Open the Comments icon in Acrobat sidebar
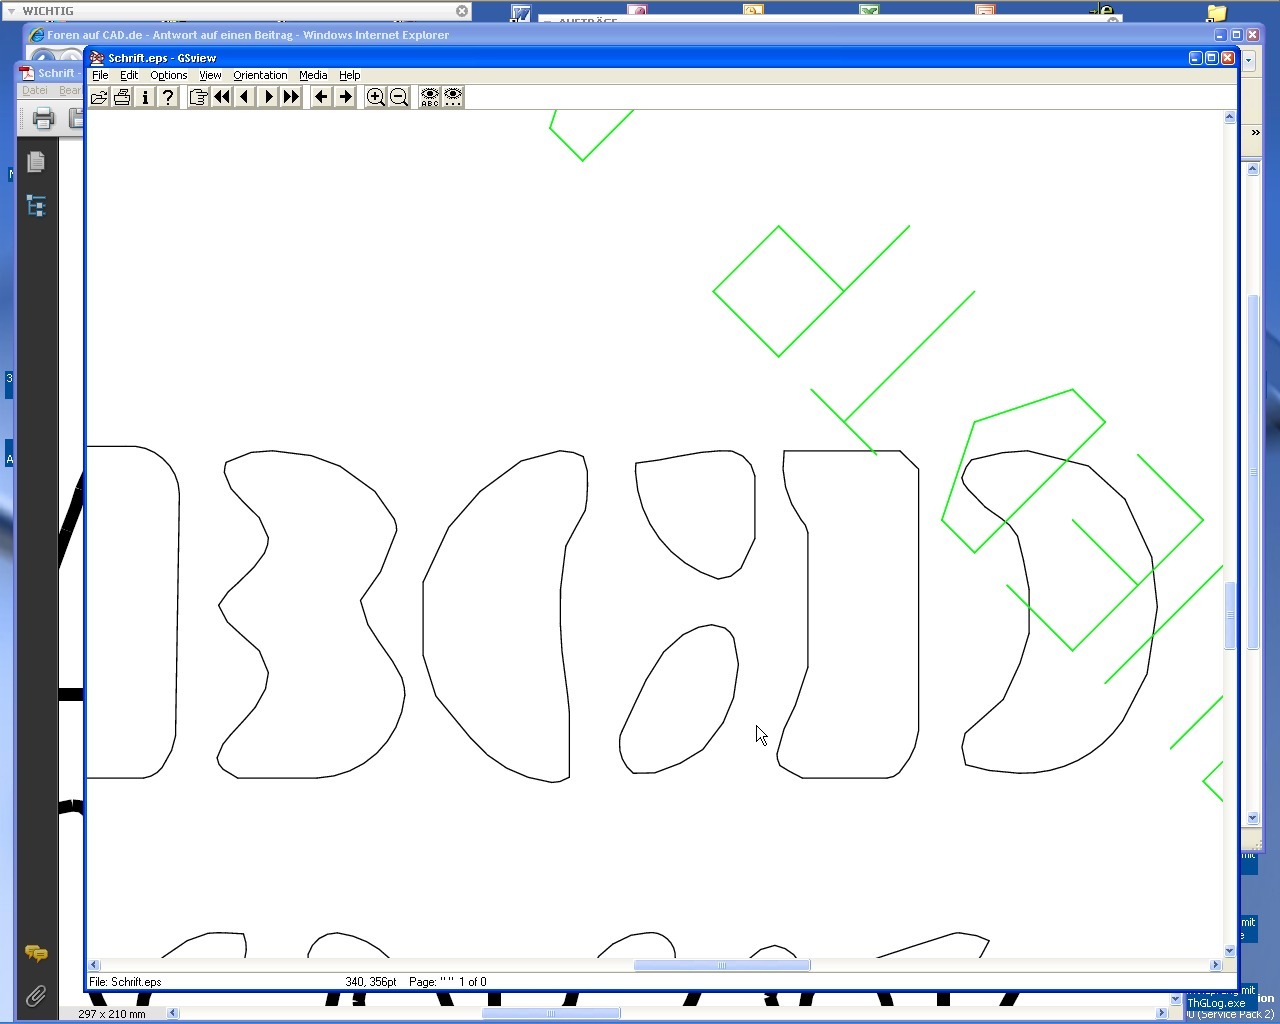The height and width of the screenshot is (1024, 1280). 36,953
